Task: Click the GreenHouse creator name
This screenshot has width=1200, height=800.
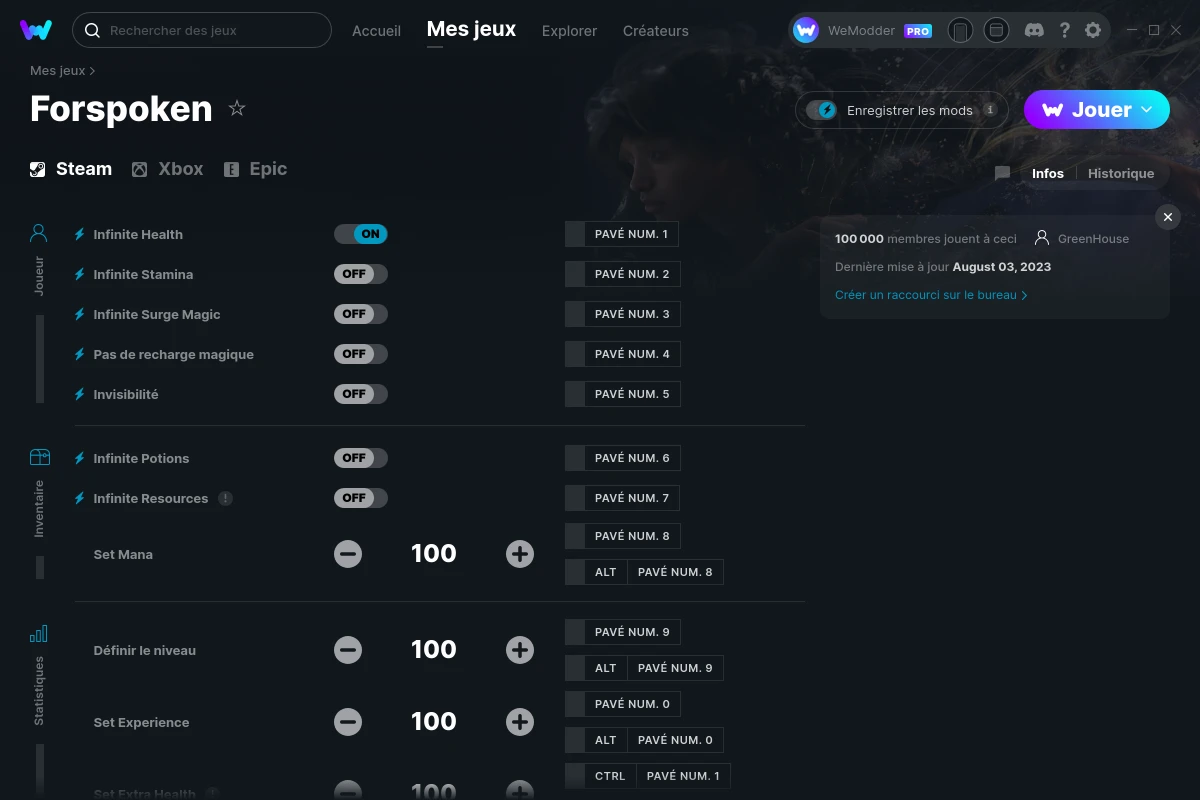Action: tap(1093, 238)
